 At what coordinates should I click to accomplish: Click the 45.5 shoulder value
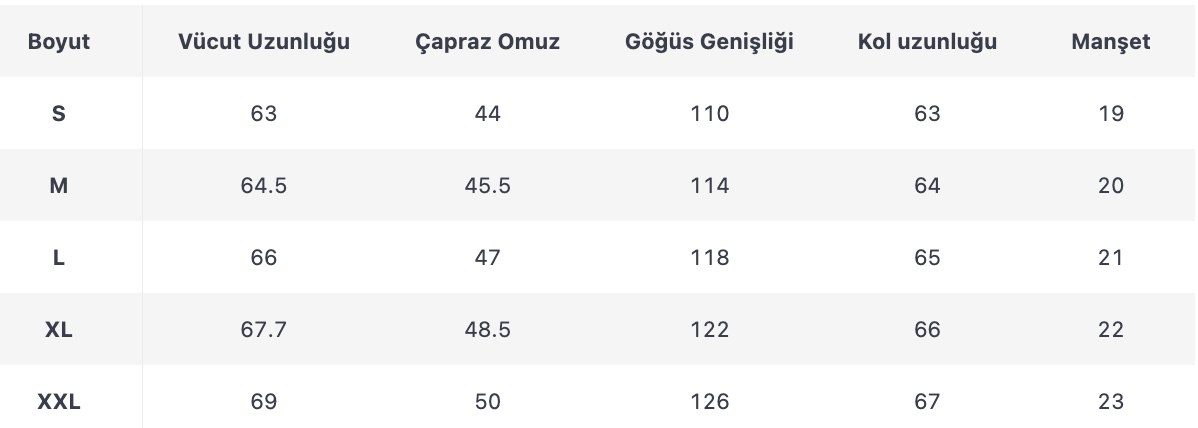pos(487,186)
